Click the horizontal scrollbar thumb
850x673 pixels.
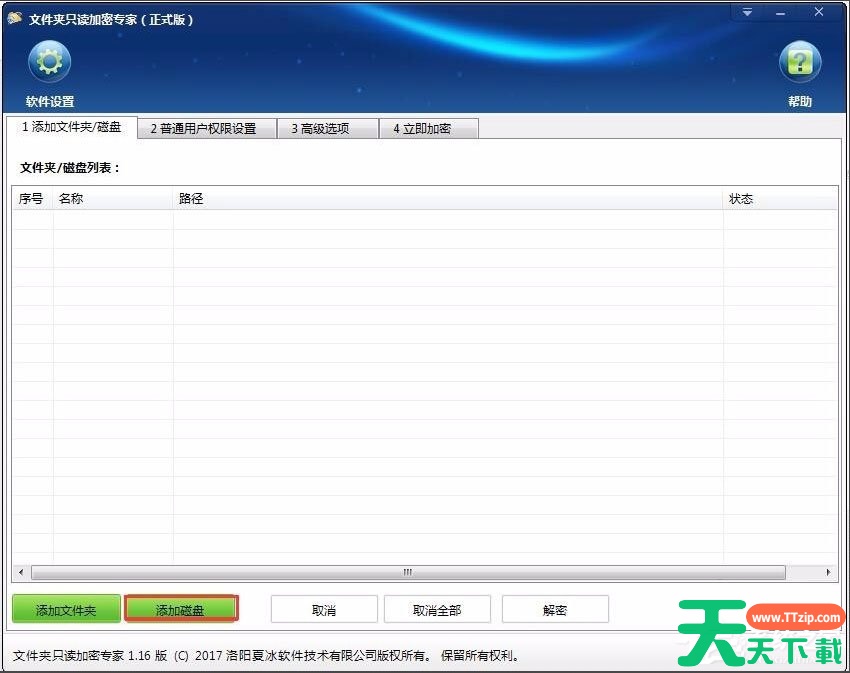[408, 572]
